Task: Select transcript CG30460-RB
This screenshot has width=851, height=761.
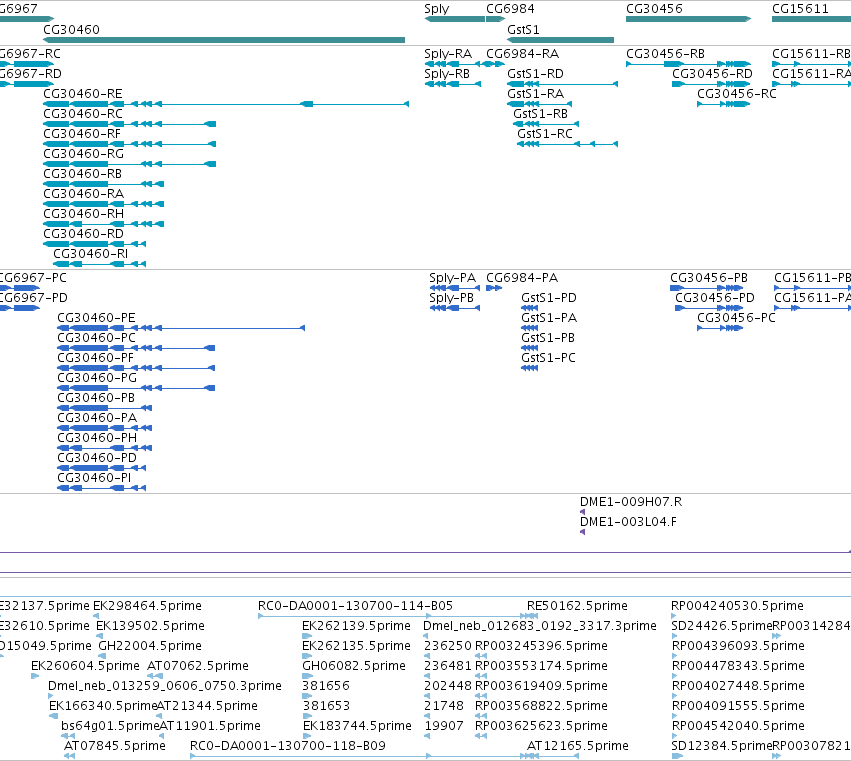Action: [x=104, y=184]
